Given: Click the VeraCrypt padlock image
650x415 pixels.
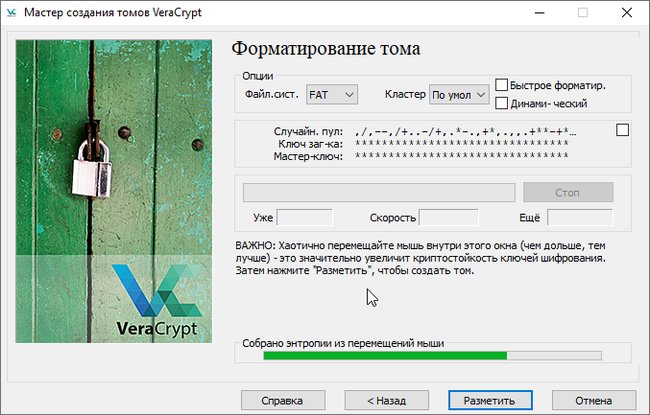Looking at the screenshot, I should 114,191.
